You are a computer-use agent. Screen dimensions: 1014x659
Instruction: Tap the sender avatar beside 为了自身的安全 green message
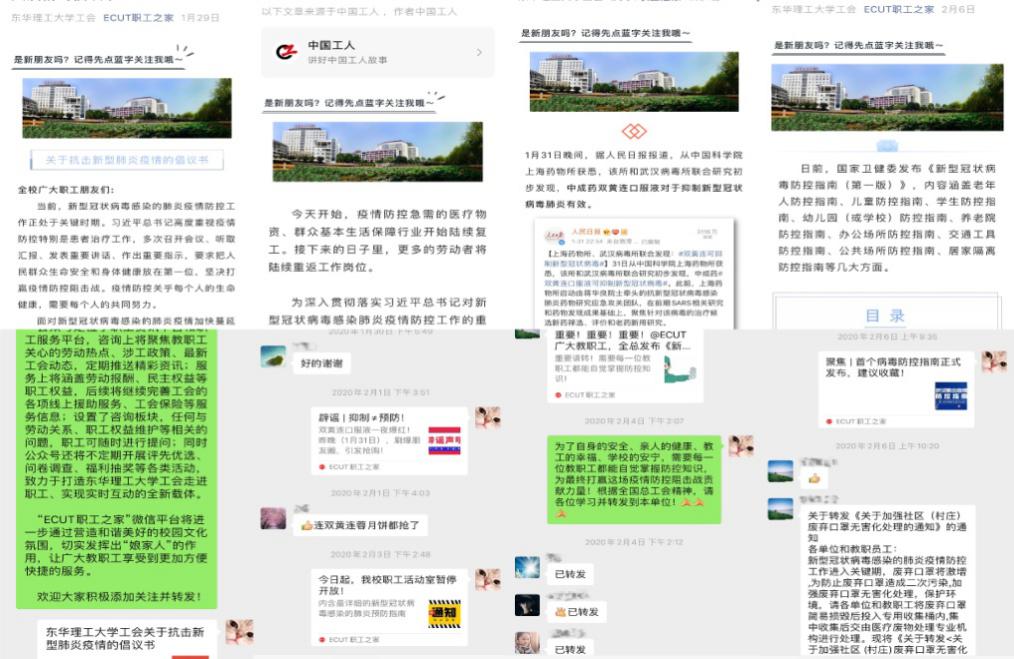click(x=740, y=446)
